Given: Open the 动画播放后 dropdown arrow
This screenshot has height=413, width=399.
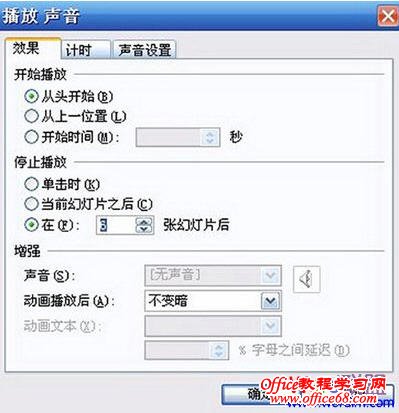Looking at the screenshot, I should [x=270, y=301].
